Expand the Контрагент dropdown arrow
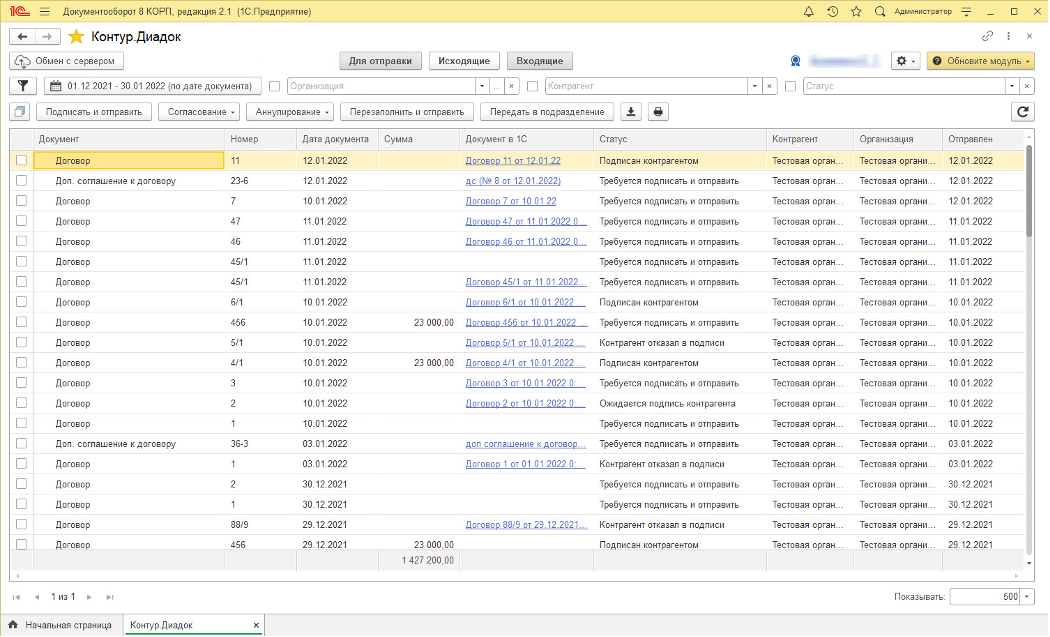The width and height of the screenshot is (1050, 637). pyautogui.click(x=755, y=86)
